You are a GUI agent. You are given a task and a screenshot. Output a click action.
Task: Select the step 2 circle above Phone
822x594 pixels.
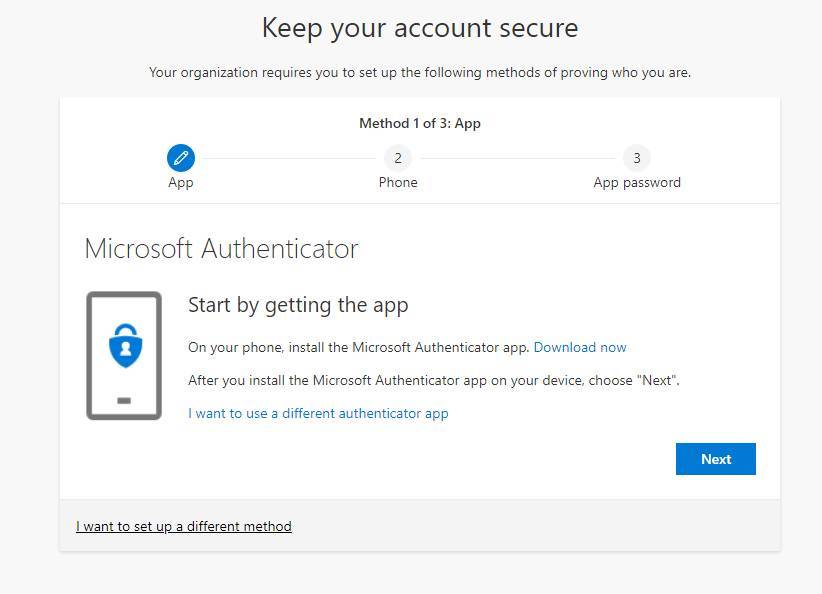point(398,158)
